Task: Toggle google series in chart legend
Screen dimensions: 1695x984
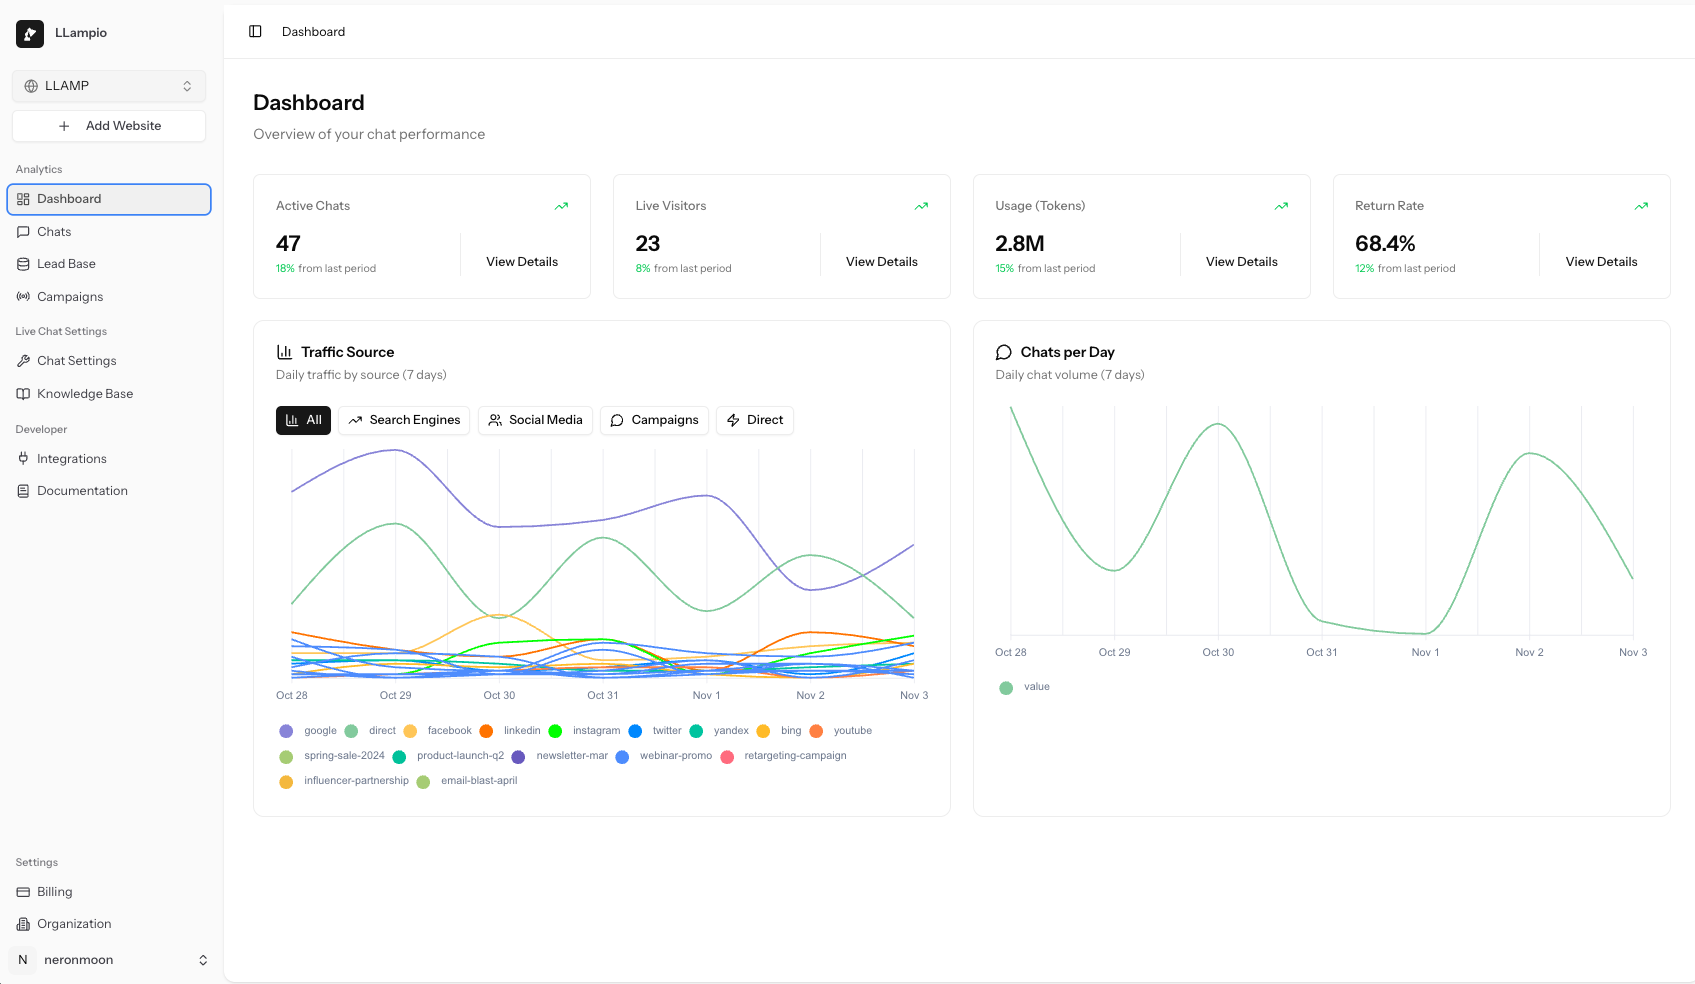Action: coord(309,731)
